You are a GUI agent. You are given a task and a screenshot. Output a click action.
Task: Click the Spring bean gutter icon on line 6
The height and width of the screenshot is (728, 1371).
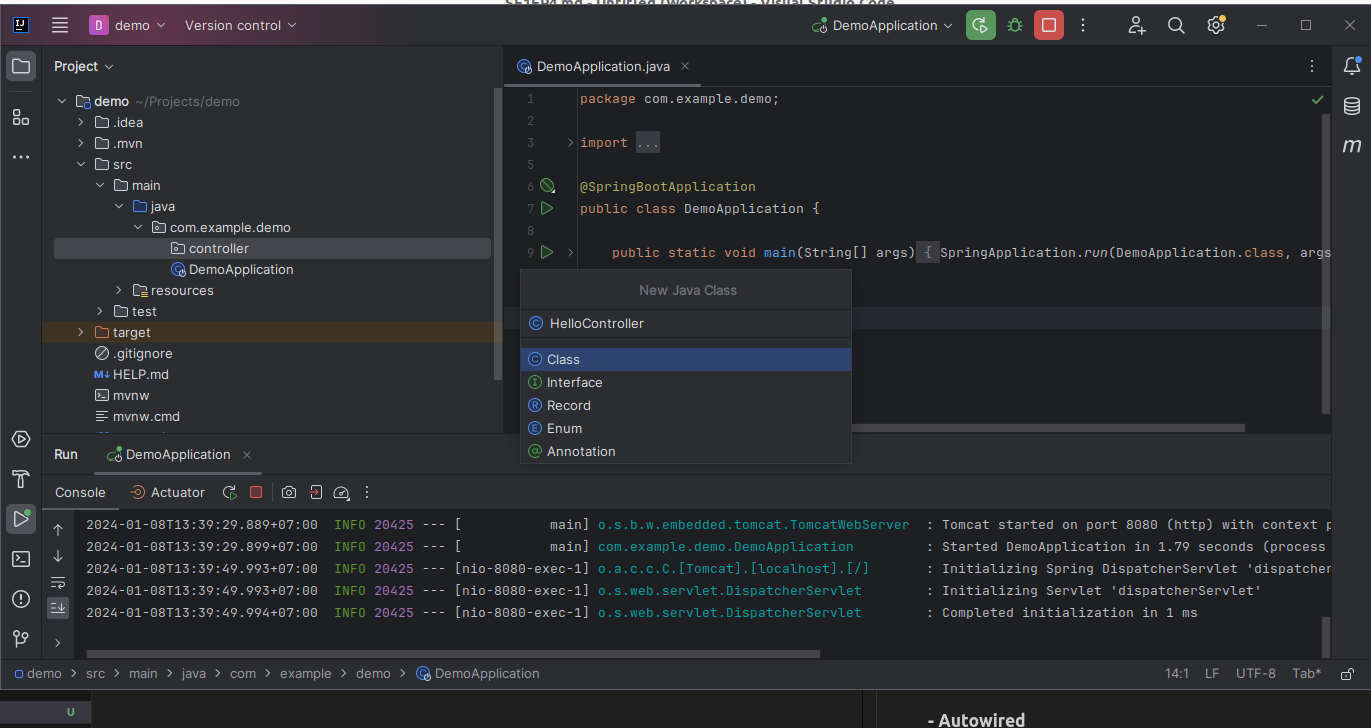point(547,186)
